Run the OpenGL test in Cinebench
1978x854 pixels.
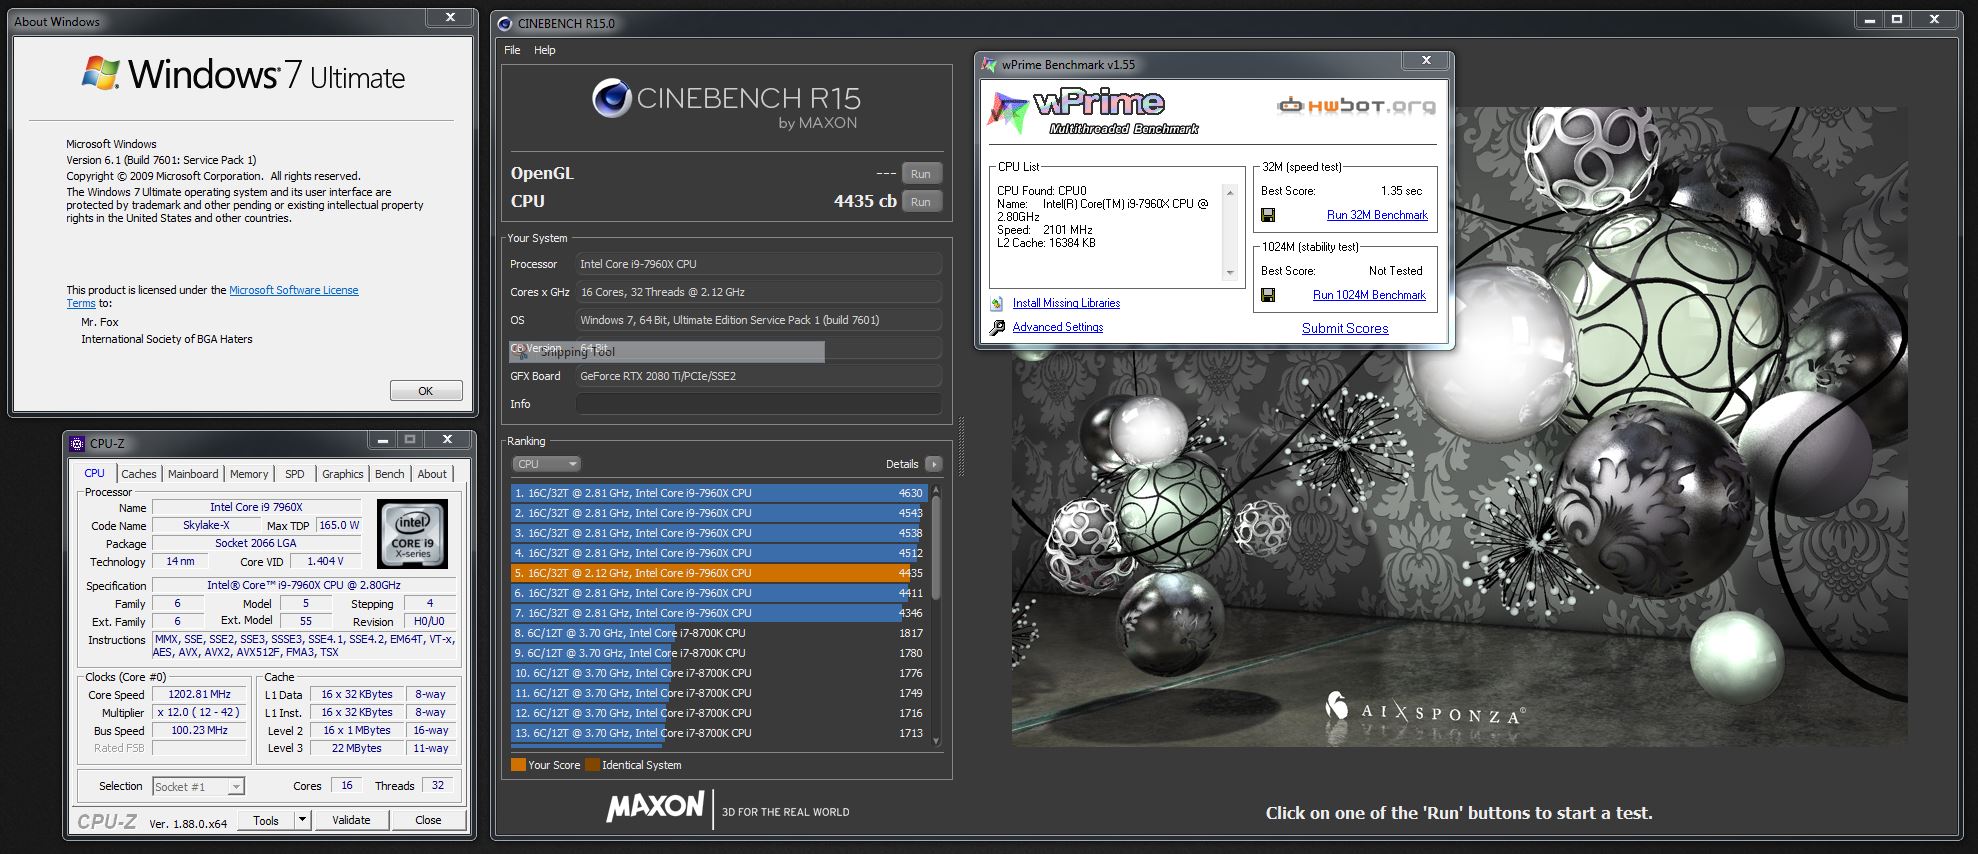coord(921,174)
